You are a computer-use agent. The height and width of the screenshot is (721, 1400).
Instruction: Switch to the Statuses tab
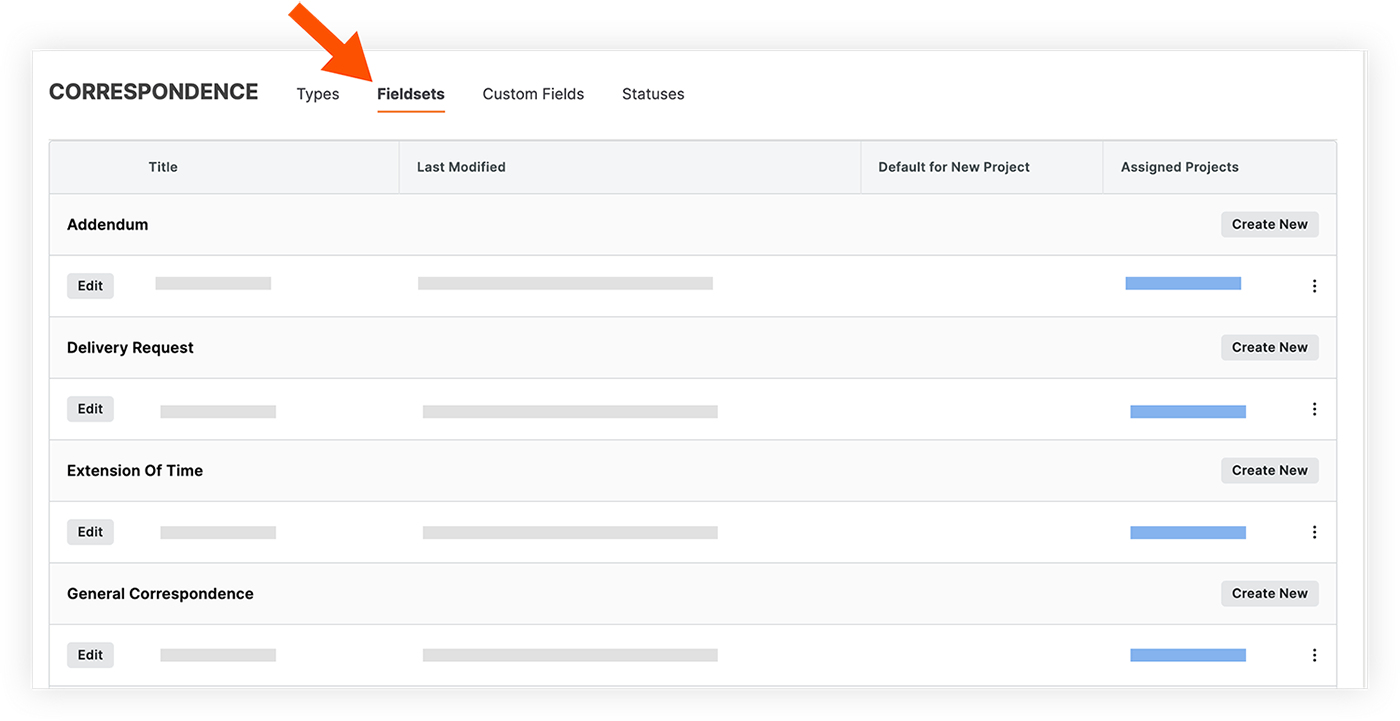coord(652,93)
